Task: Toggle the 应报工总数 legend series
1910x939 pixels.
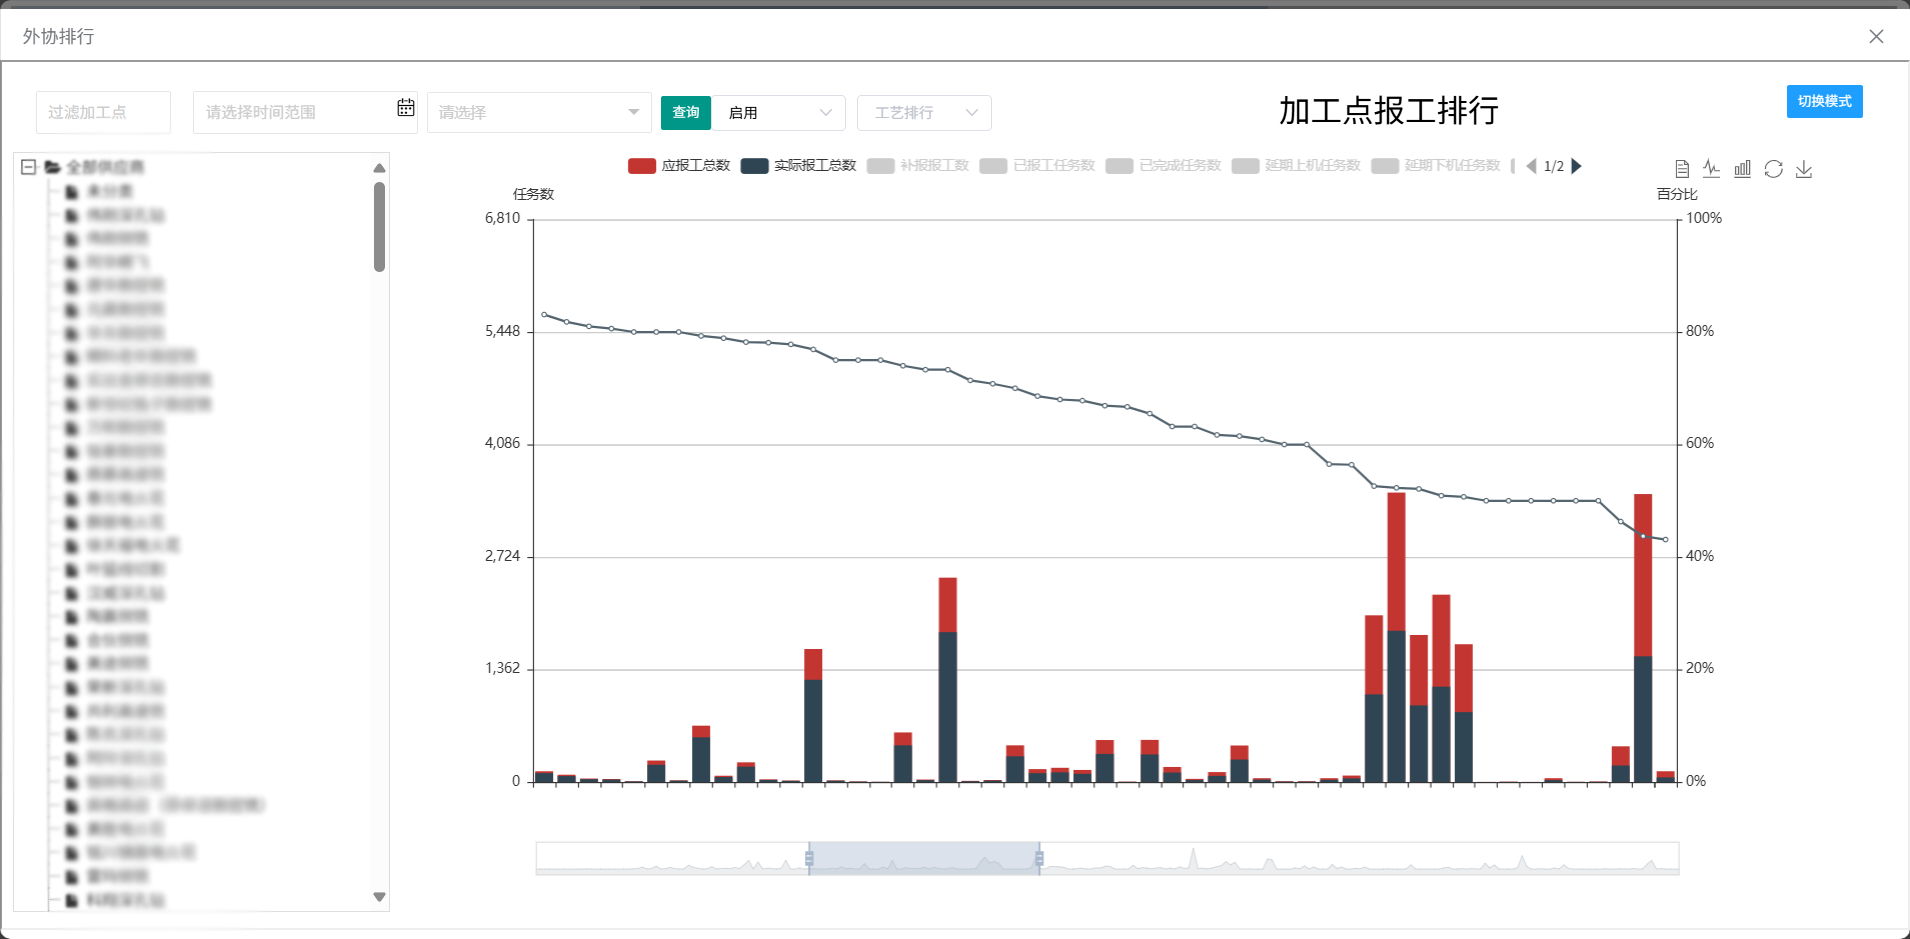Action: 679,165
